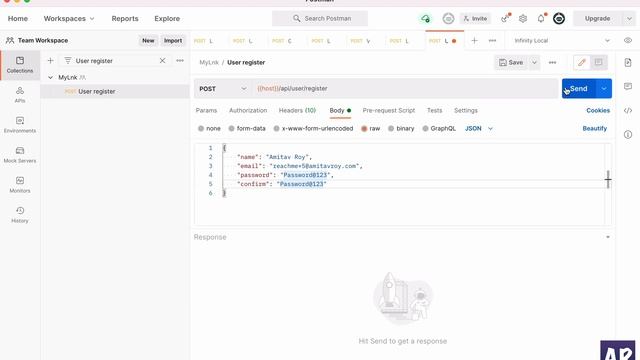Open the Environments sidebar panel
Image resolution: width=640 pixels, height=360 pixels.
(x=20, y=125)
